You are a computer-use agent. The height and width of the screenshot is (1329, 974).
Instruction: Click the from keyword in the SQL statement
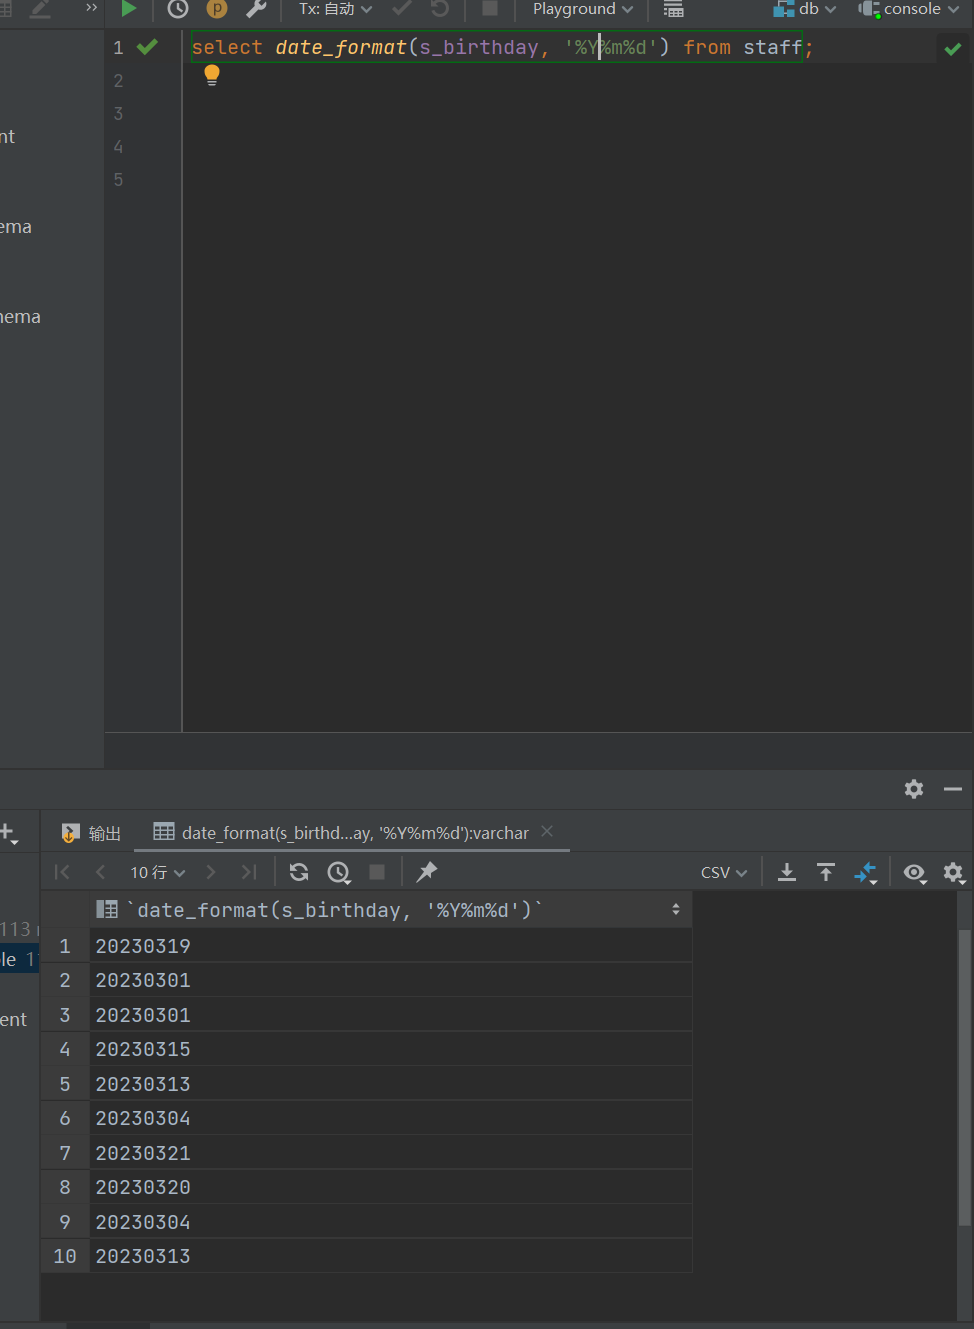(x=707, y=47)
